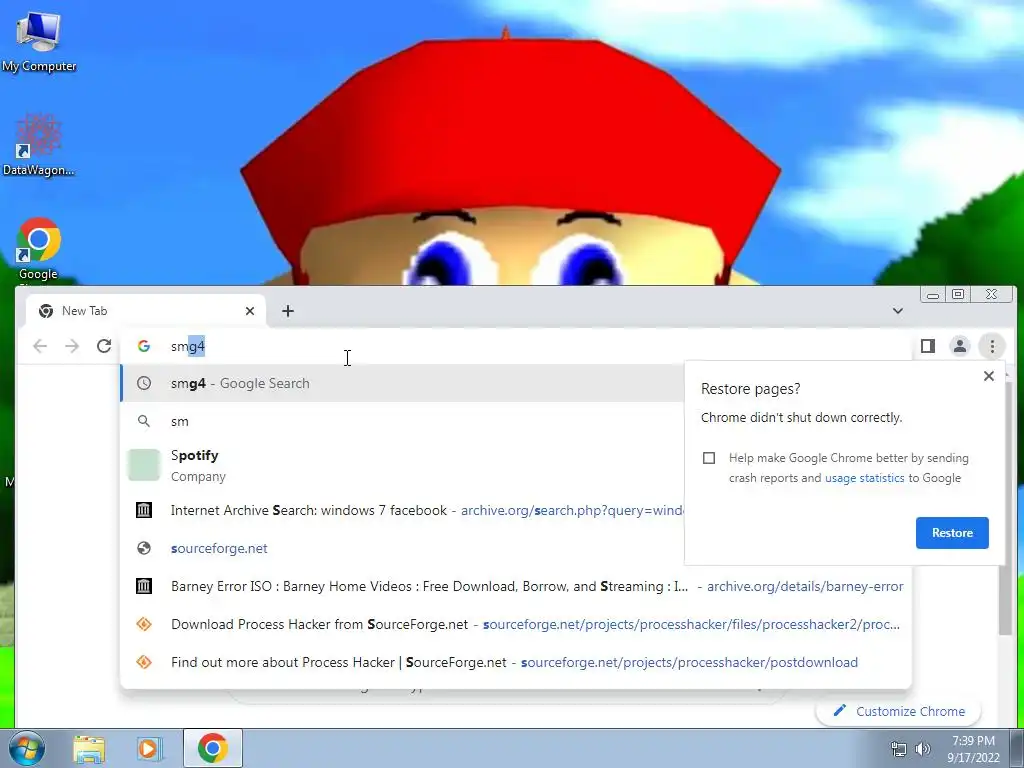1024x768 pixels.
Task: Open Download Process Hacker suggestion
Action: click(516, 624)
